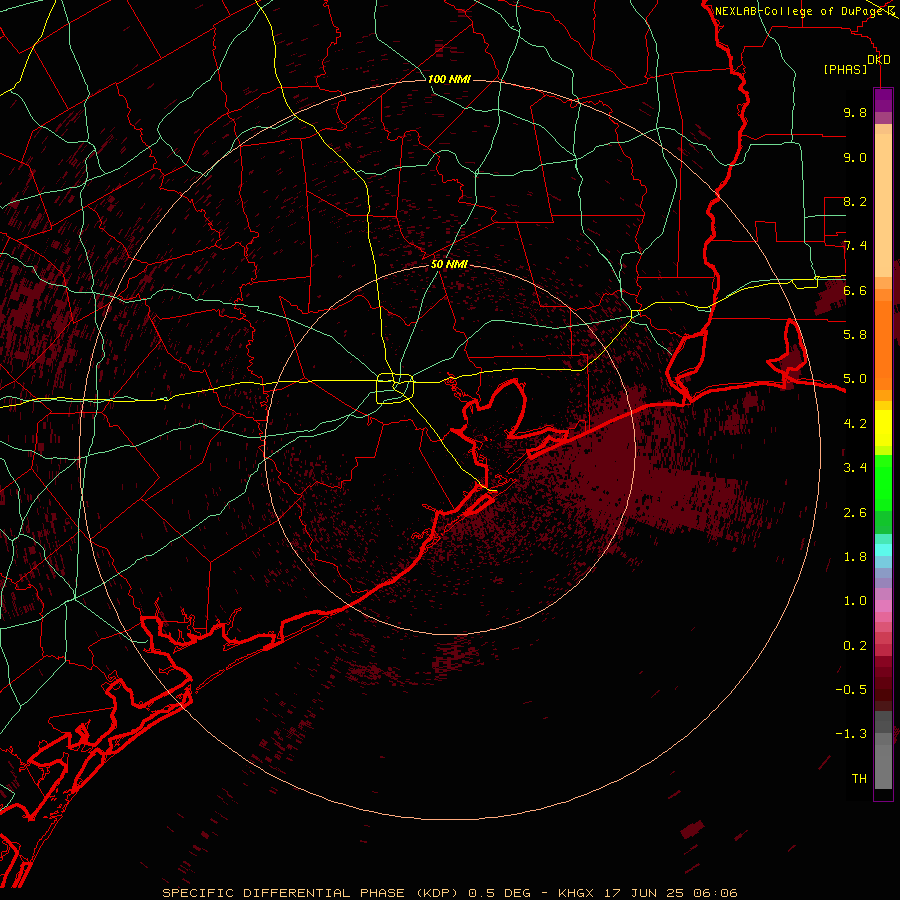Pick the cyan segment of the color bar

883,549
